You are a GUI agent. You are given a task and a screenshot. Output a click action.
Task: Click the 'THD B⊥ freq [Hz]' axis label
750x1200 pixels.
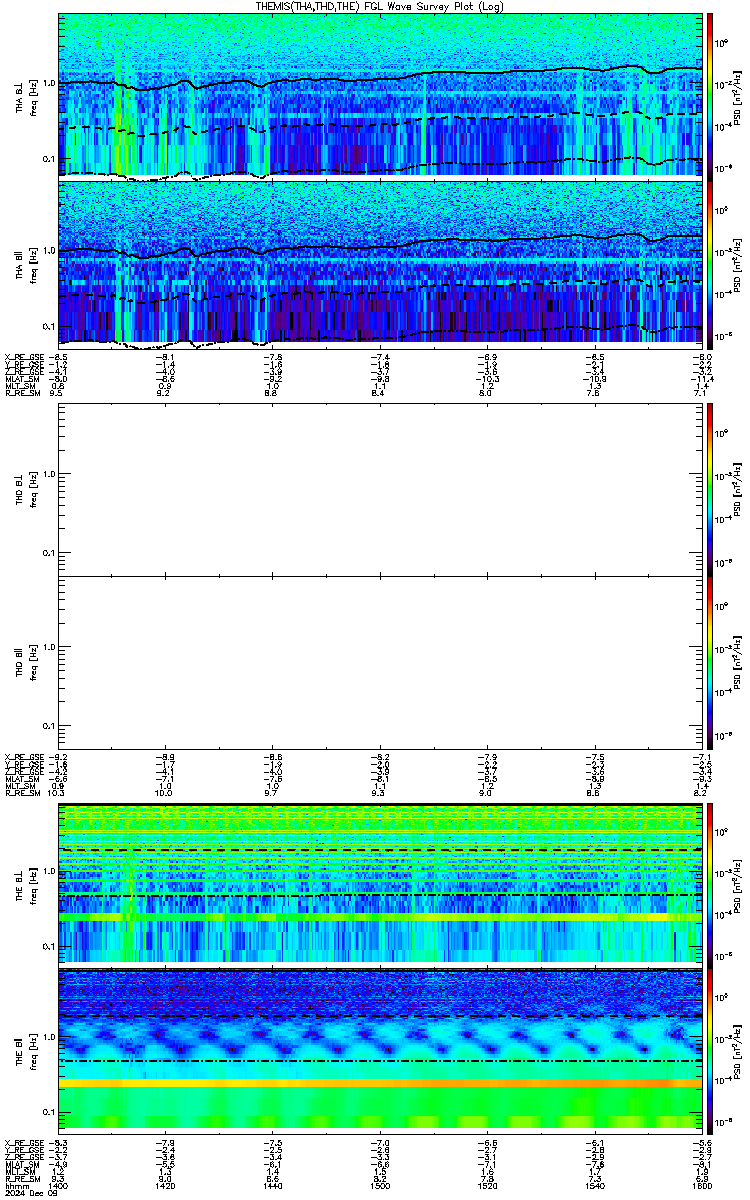27,489
